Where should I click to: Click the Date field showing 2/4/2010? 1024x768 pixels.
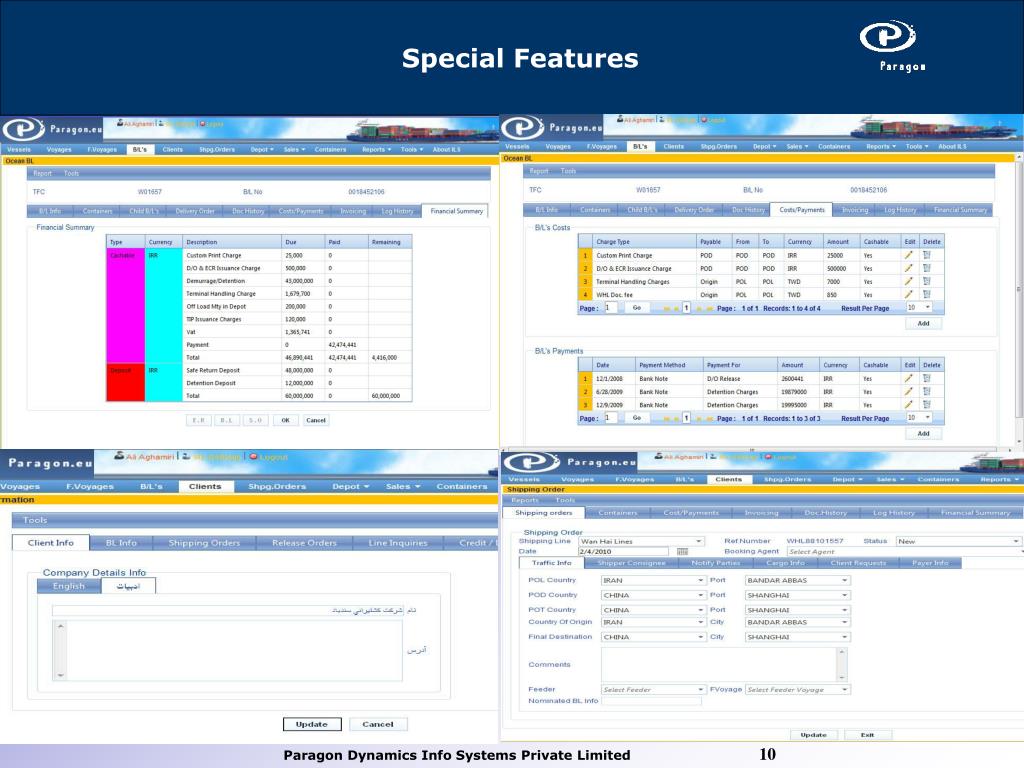click(x=624, y=552)
